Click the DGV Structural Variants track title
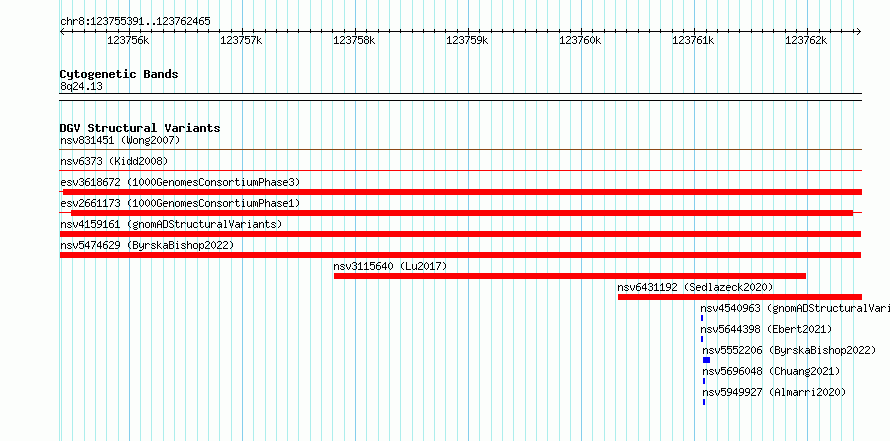Viewport: 890px width, 441px height. click(x=140, y=128)
